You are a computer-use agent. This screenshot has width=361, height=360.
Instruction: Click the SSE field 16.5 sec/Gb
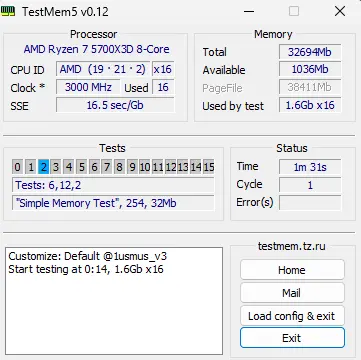pyautogui.click(x=115, y=105)
